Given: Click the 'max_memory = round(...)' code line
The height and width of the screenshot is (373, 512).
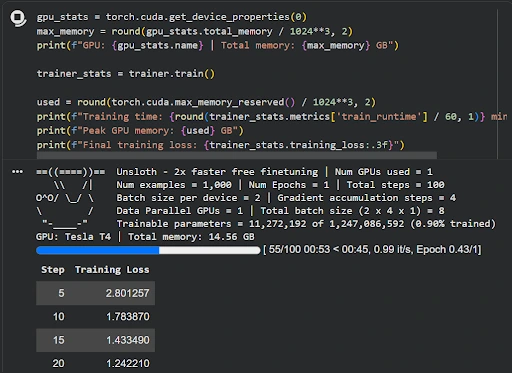Looking at the screenshot, I should (x=195, y=31).
